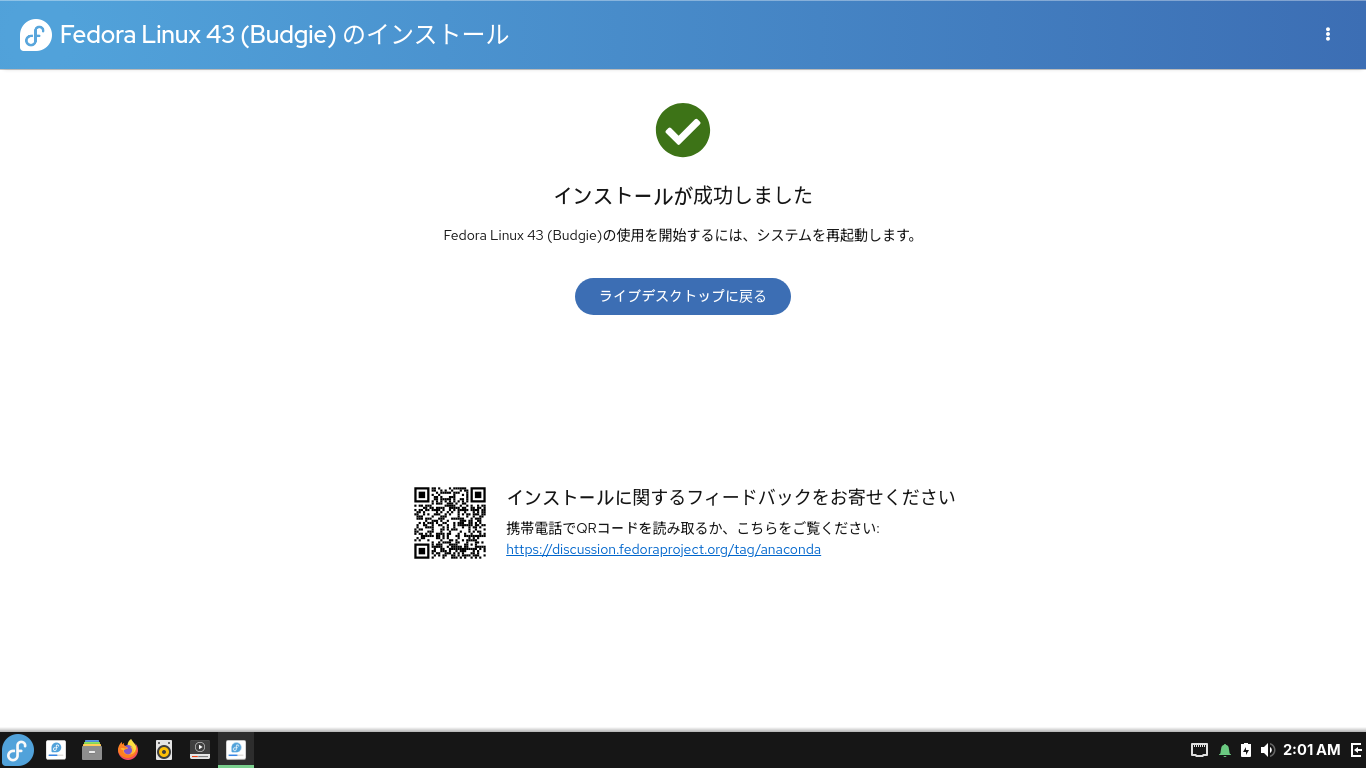Click the feedback QR code image
The image size is (1366, 768).
pyautogui.click(x=450, y=523)
